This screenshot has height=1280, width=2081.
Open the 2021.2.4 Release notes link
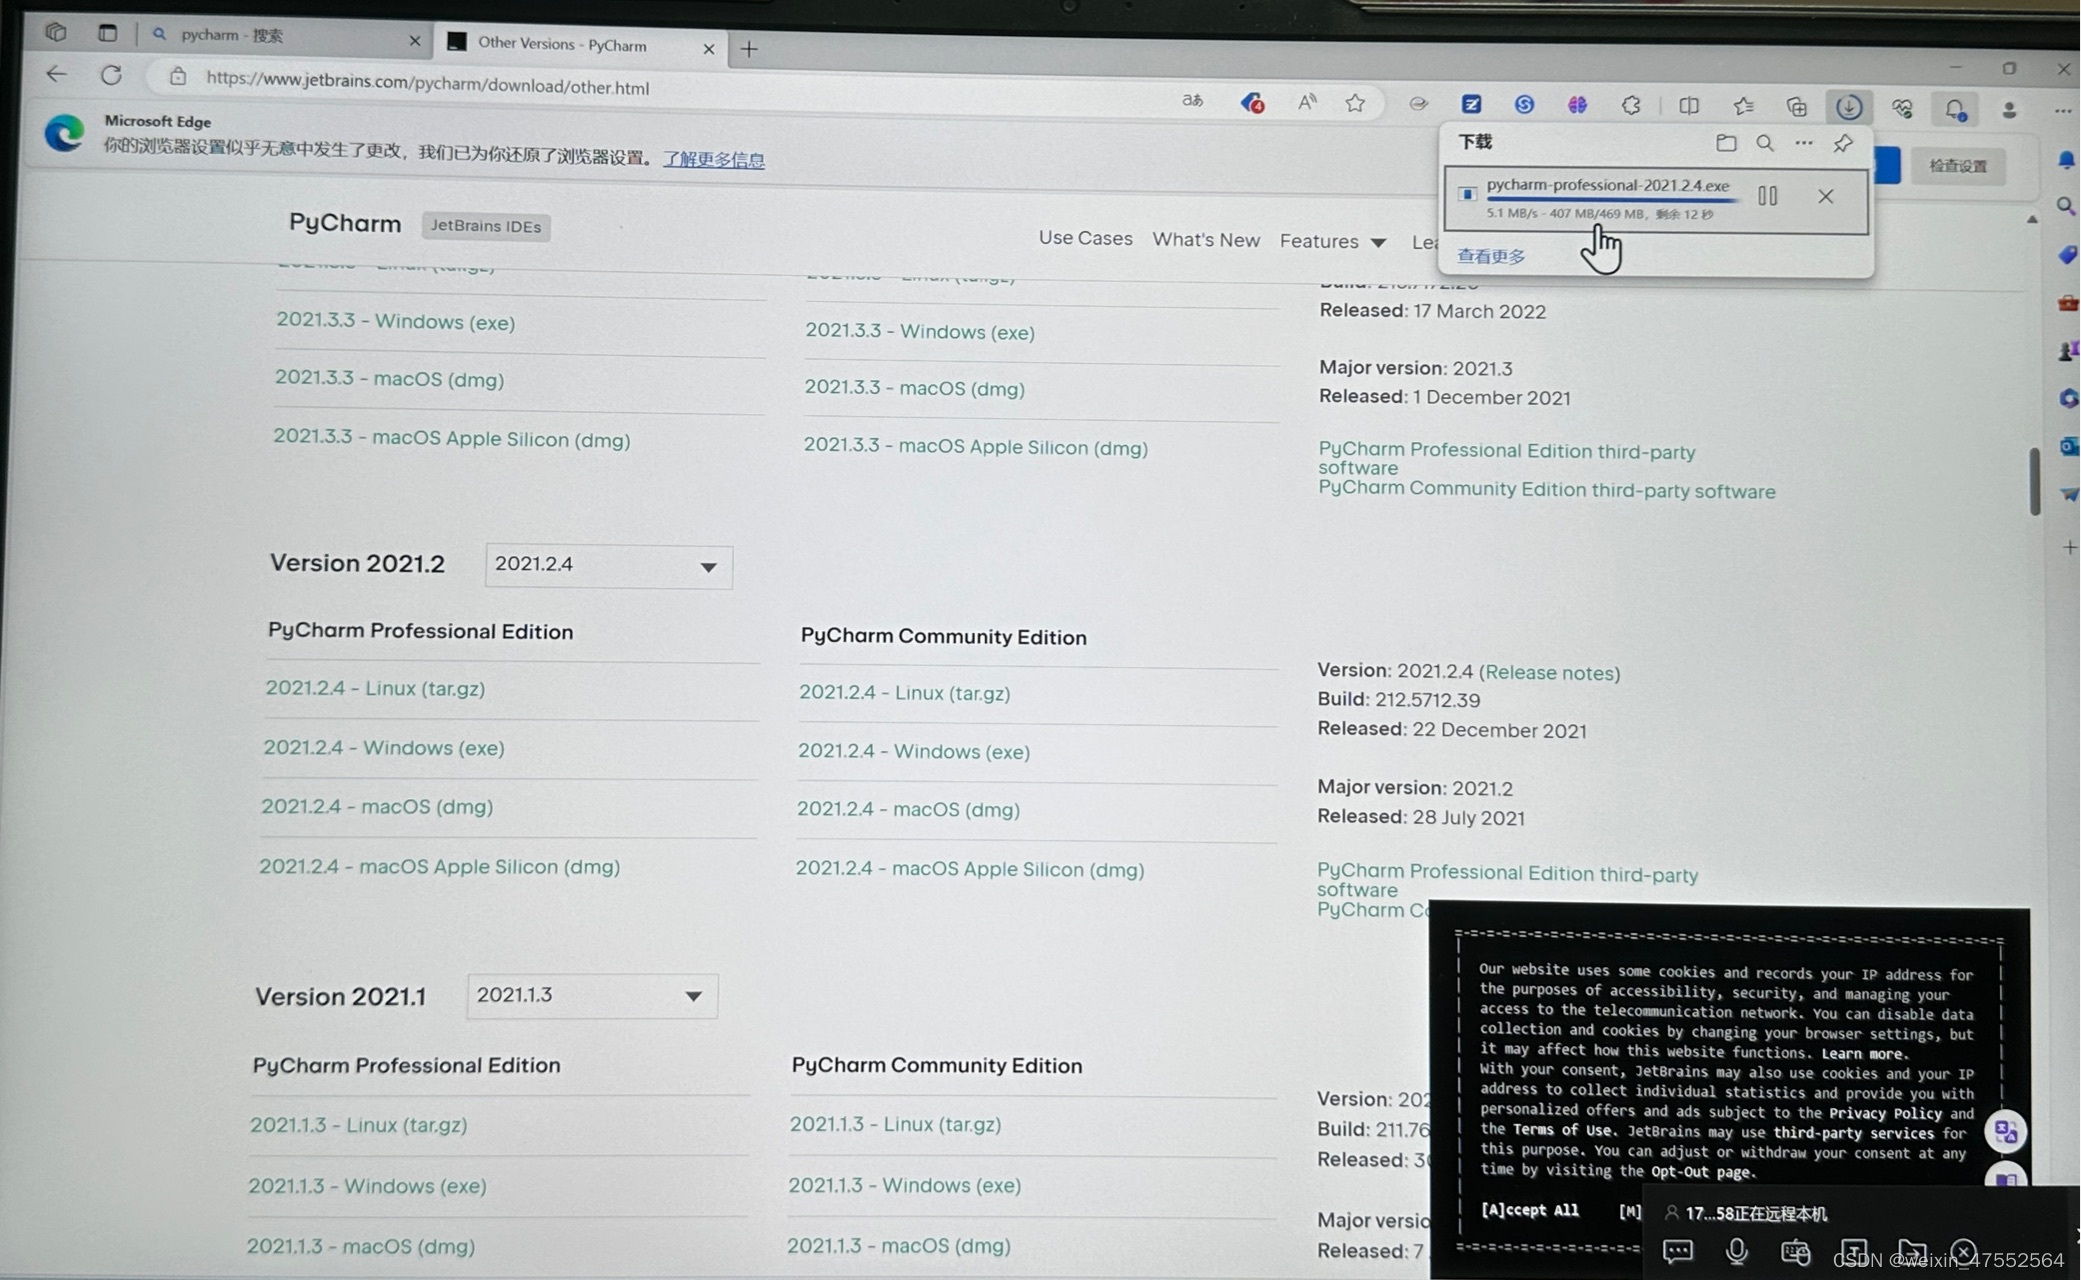point(1551,673)
